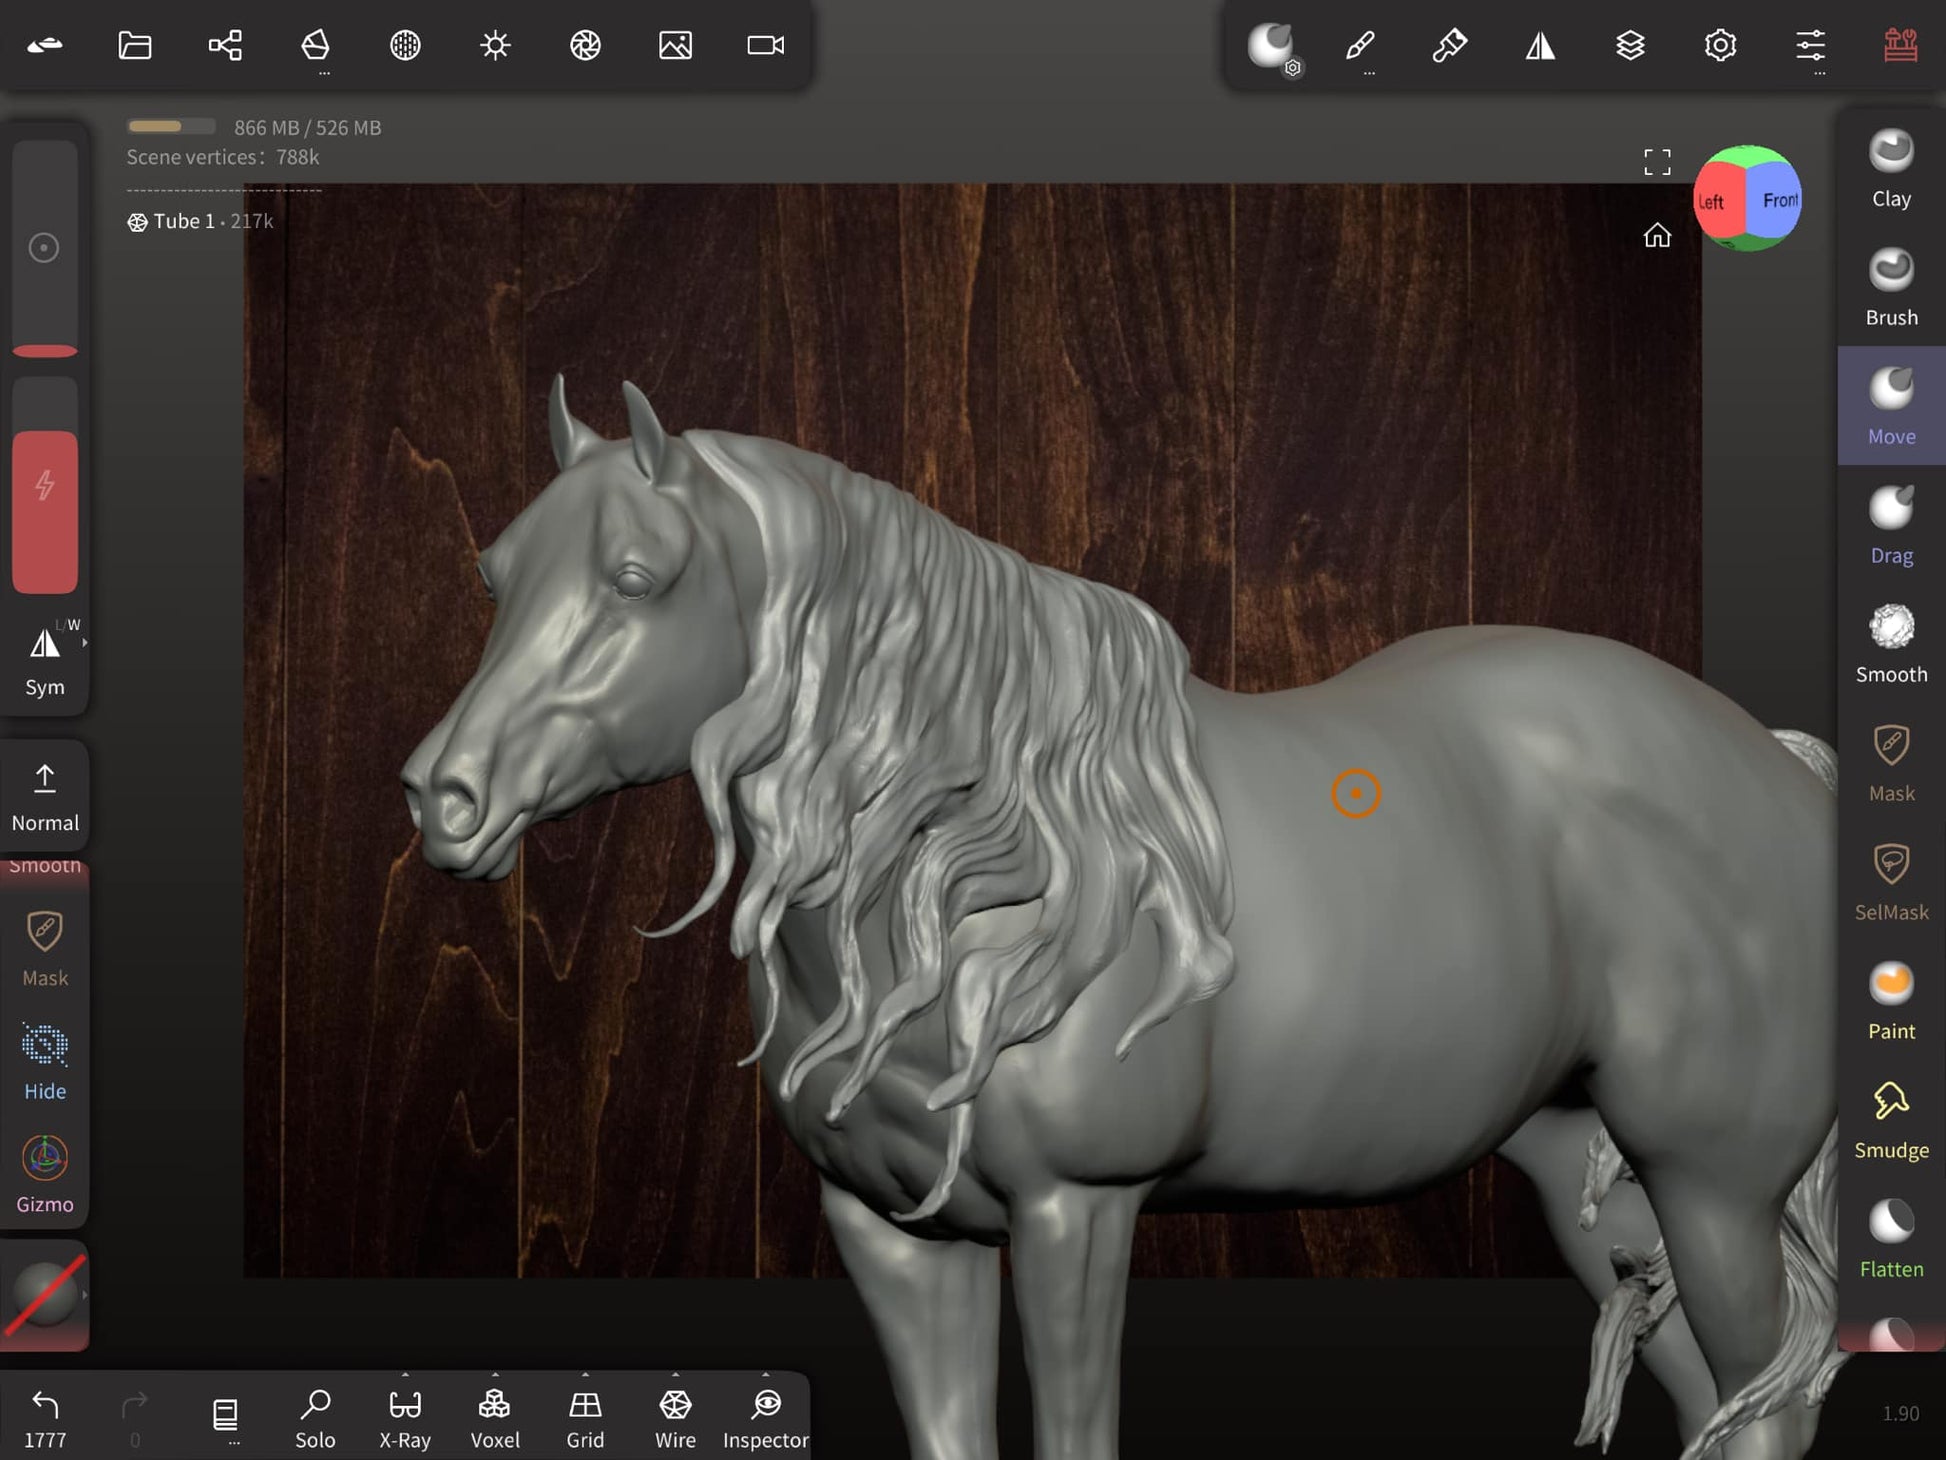Toggle X-Ray display mode
The height and width of the screenshot is (1460, 1946).
[405, 1417]
